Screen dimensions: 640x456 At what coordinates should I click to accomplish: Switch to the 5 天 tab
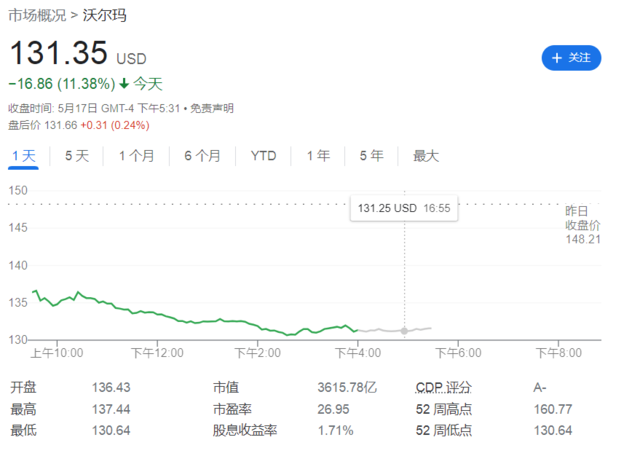click(77, 156)
